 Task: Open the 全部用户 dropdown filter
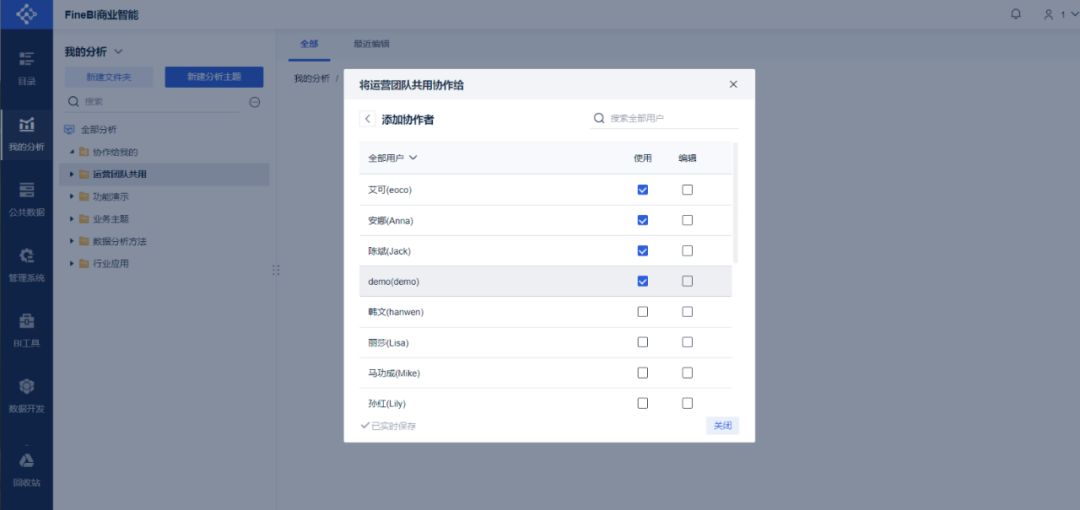coord(393,158)
